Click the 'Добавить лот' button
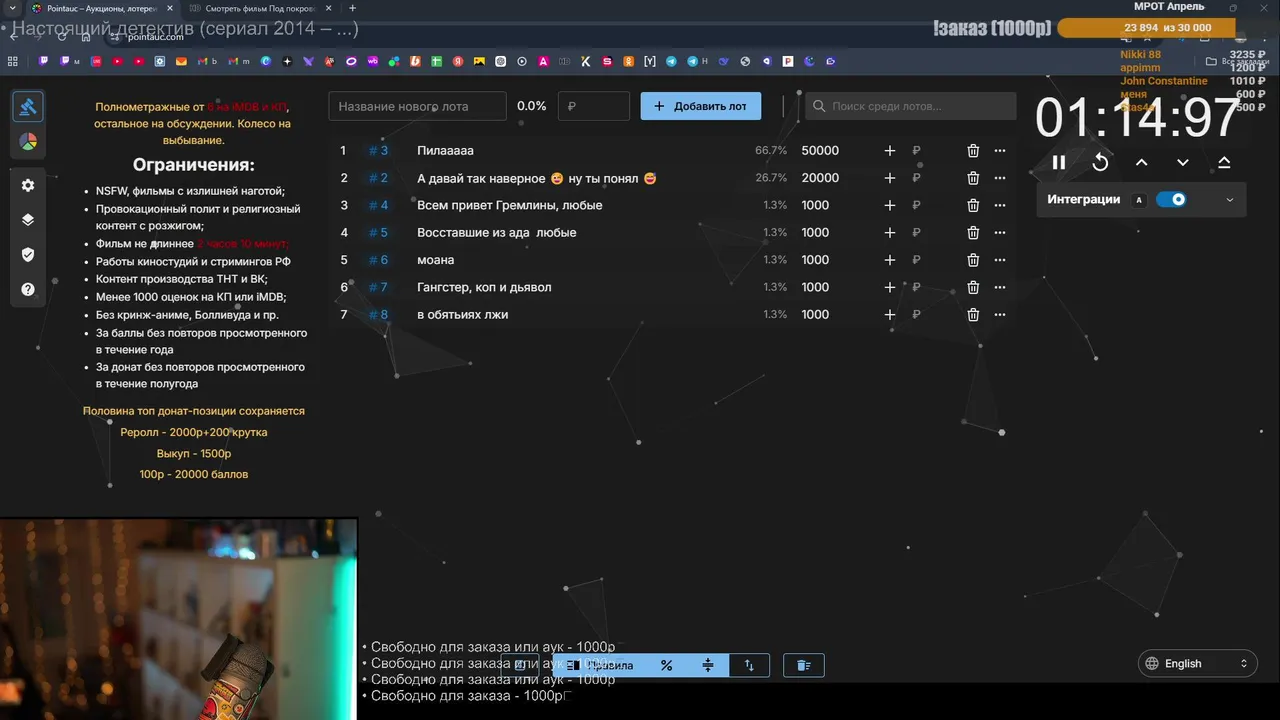Image resolution: width=1280 pixels, height=720 pixels. tap(700, 106)
